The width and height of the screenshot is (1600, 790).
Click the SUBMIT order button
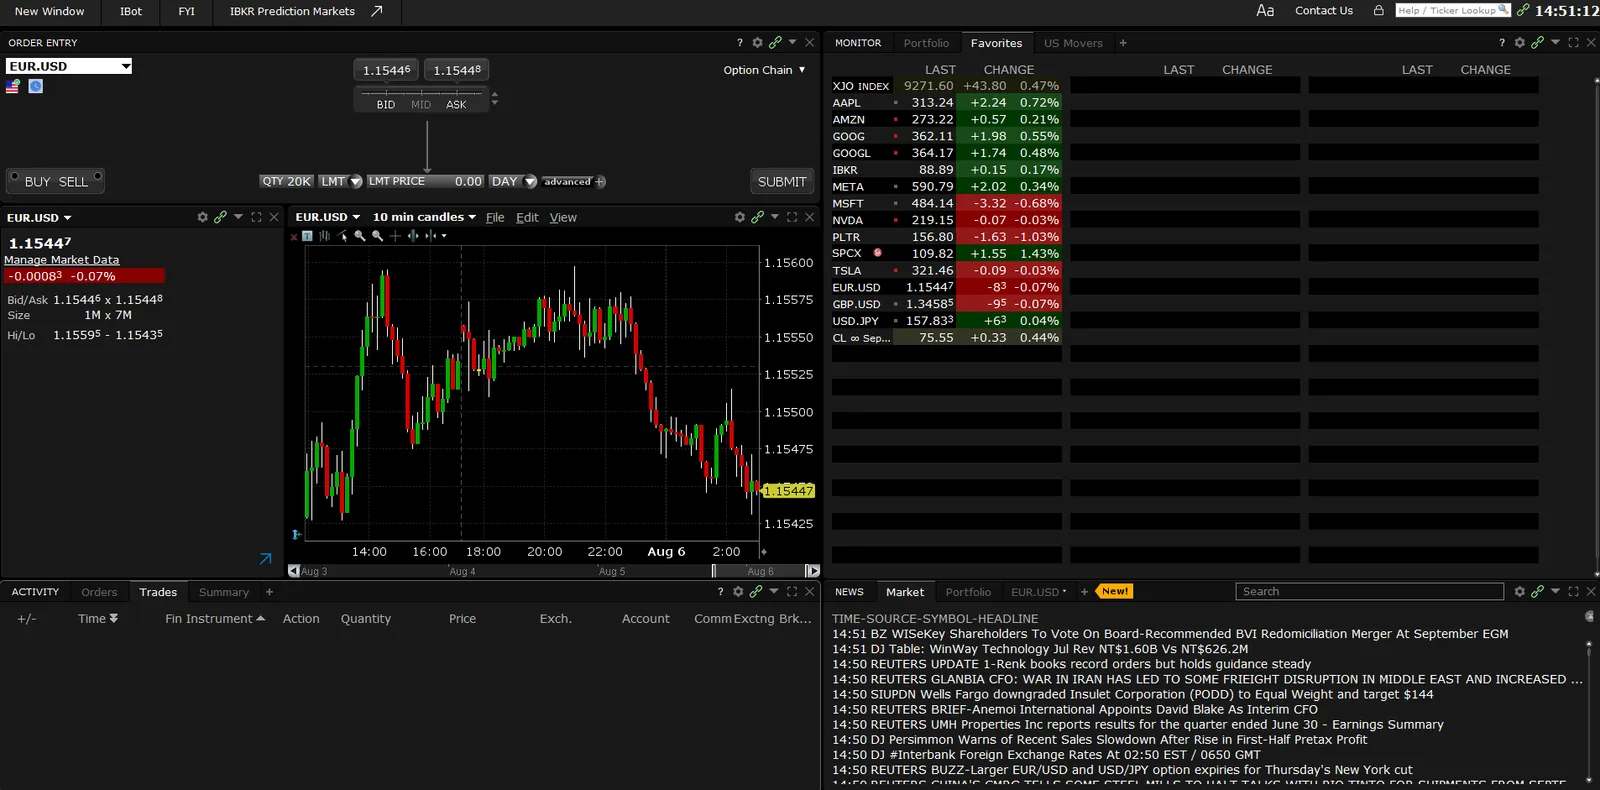tap(782, 182)
